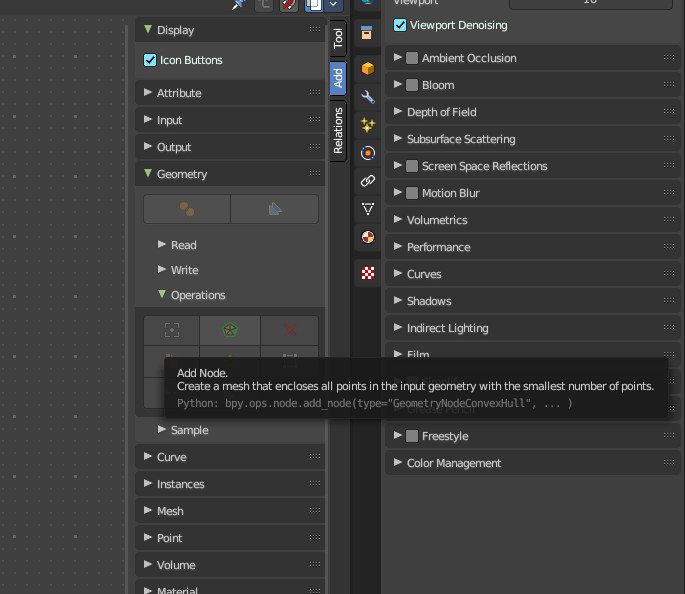Open the Particles properties tab
Screen dimensions: 685x594
[x=368, y=125]
